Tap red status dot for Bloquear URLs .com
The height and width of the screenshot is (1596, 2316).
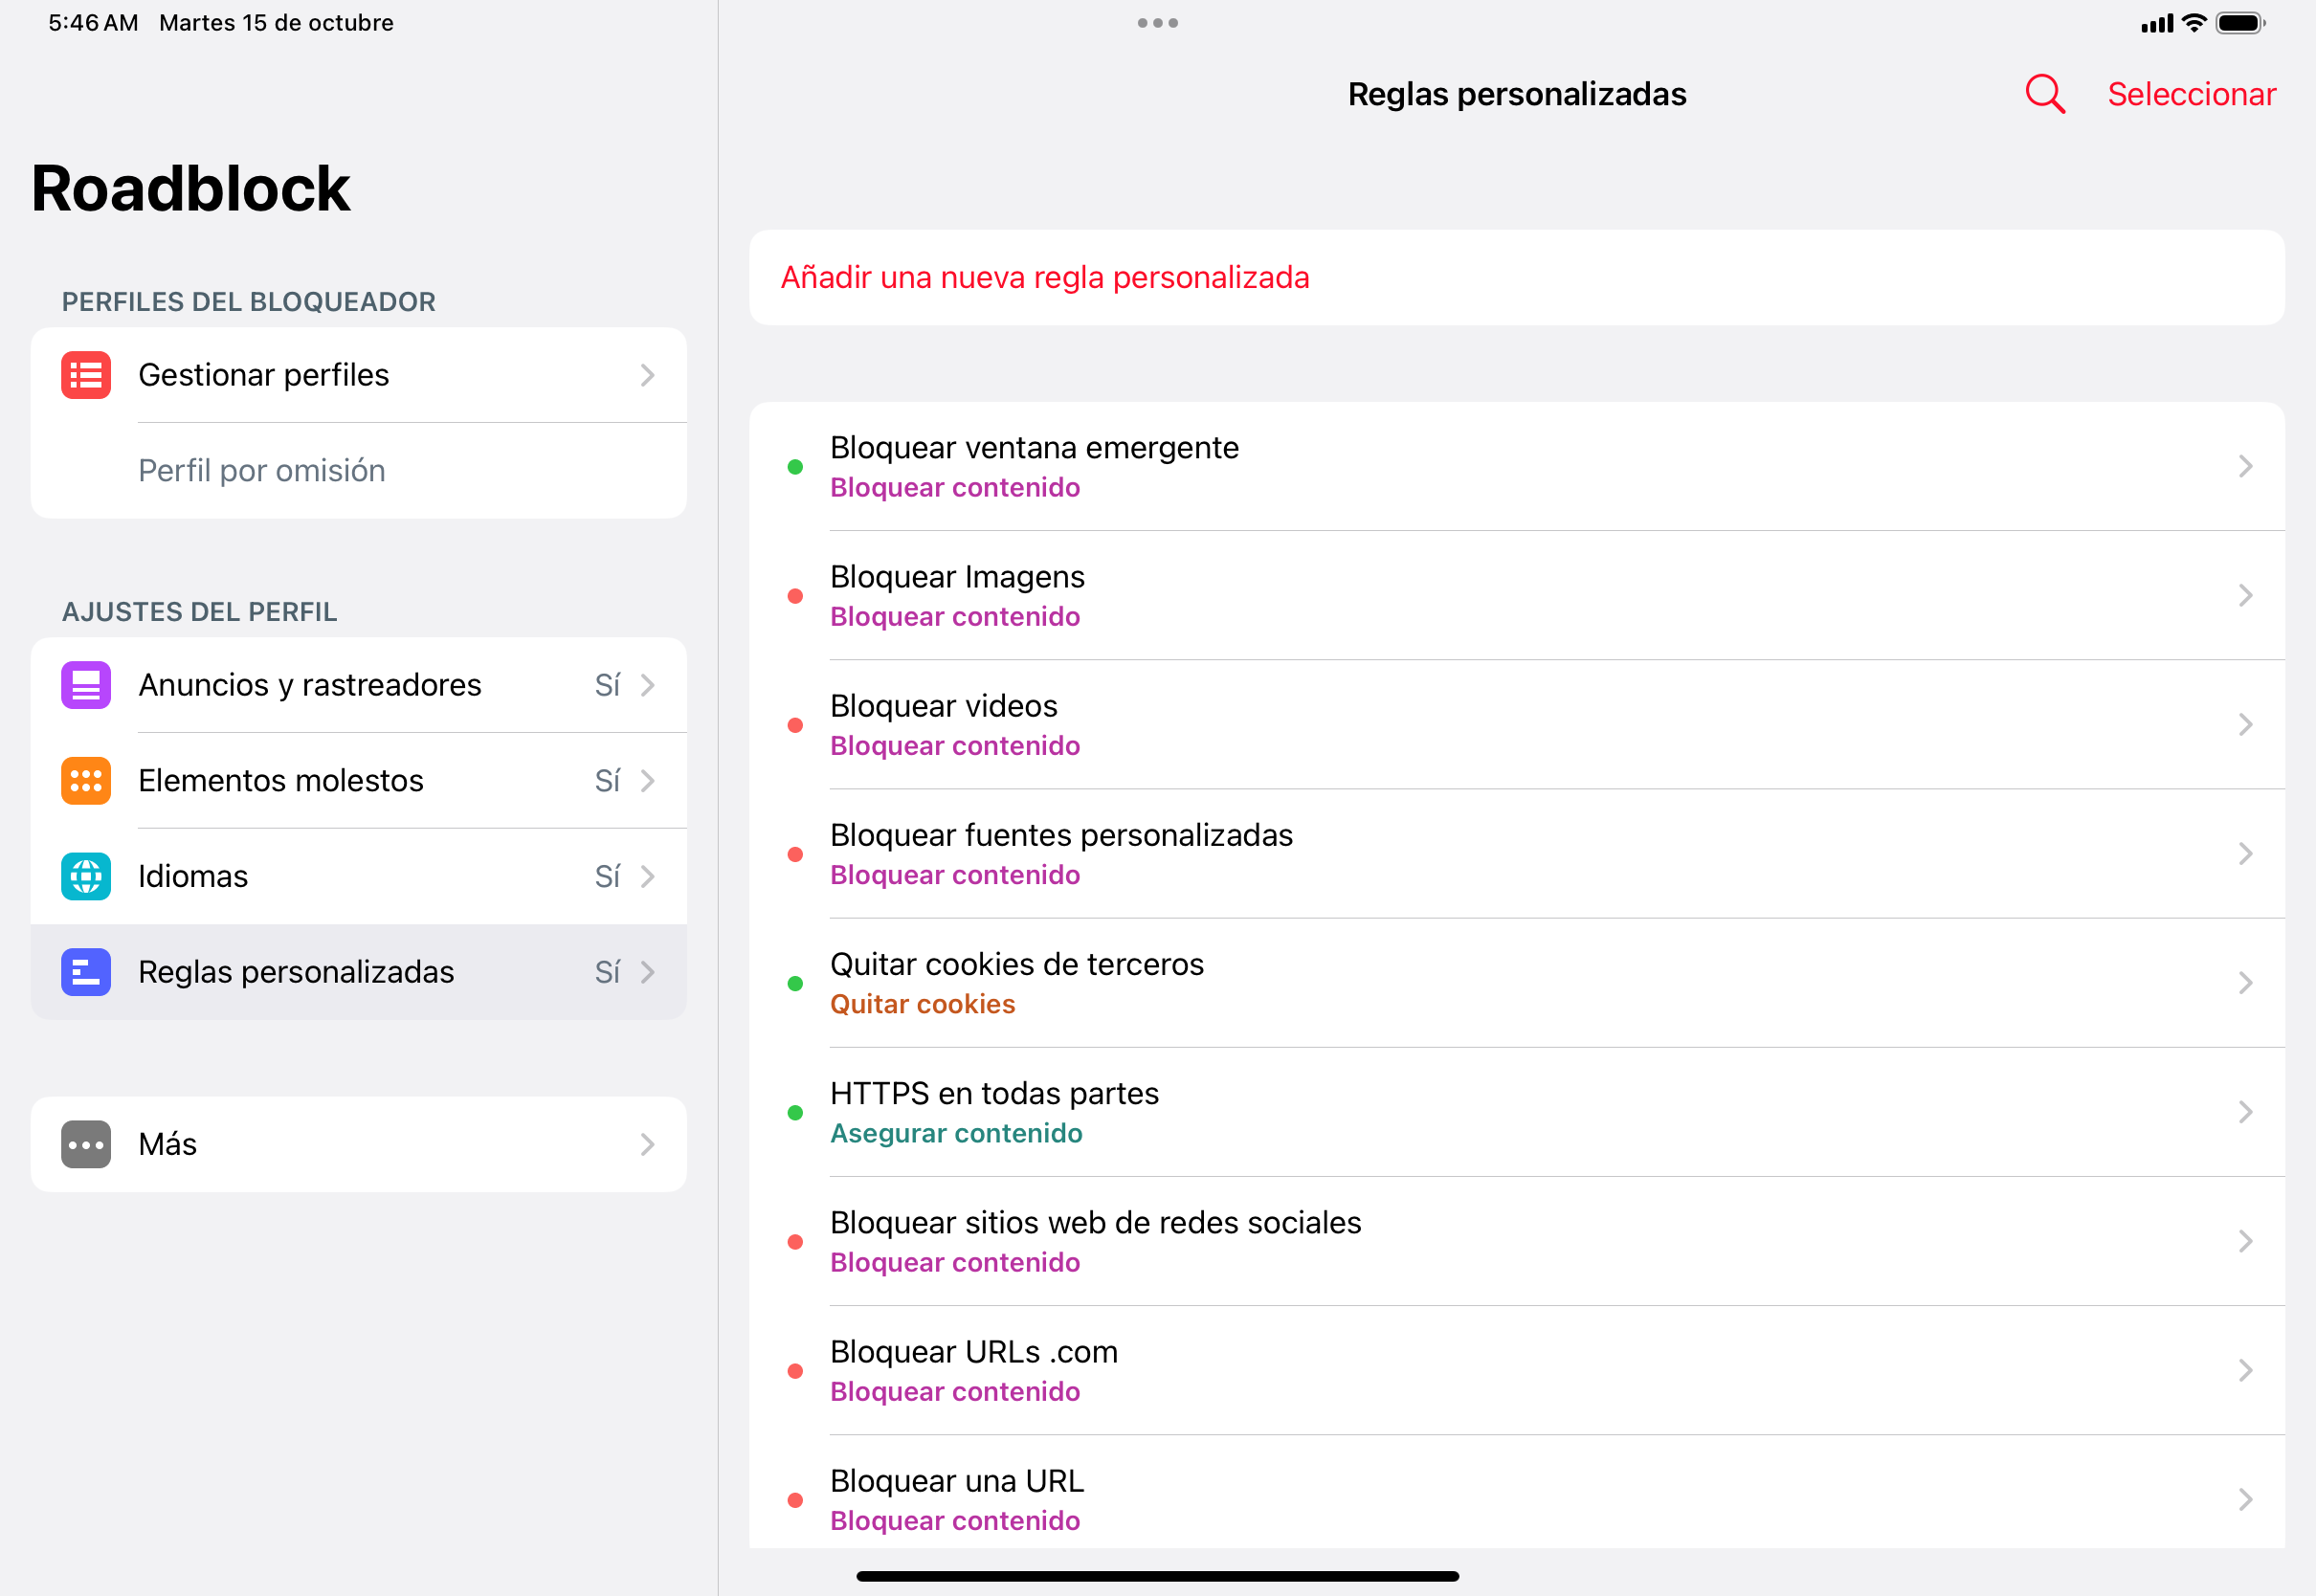[795, 1371]
